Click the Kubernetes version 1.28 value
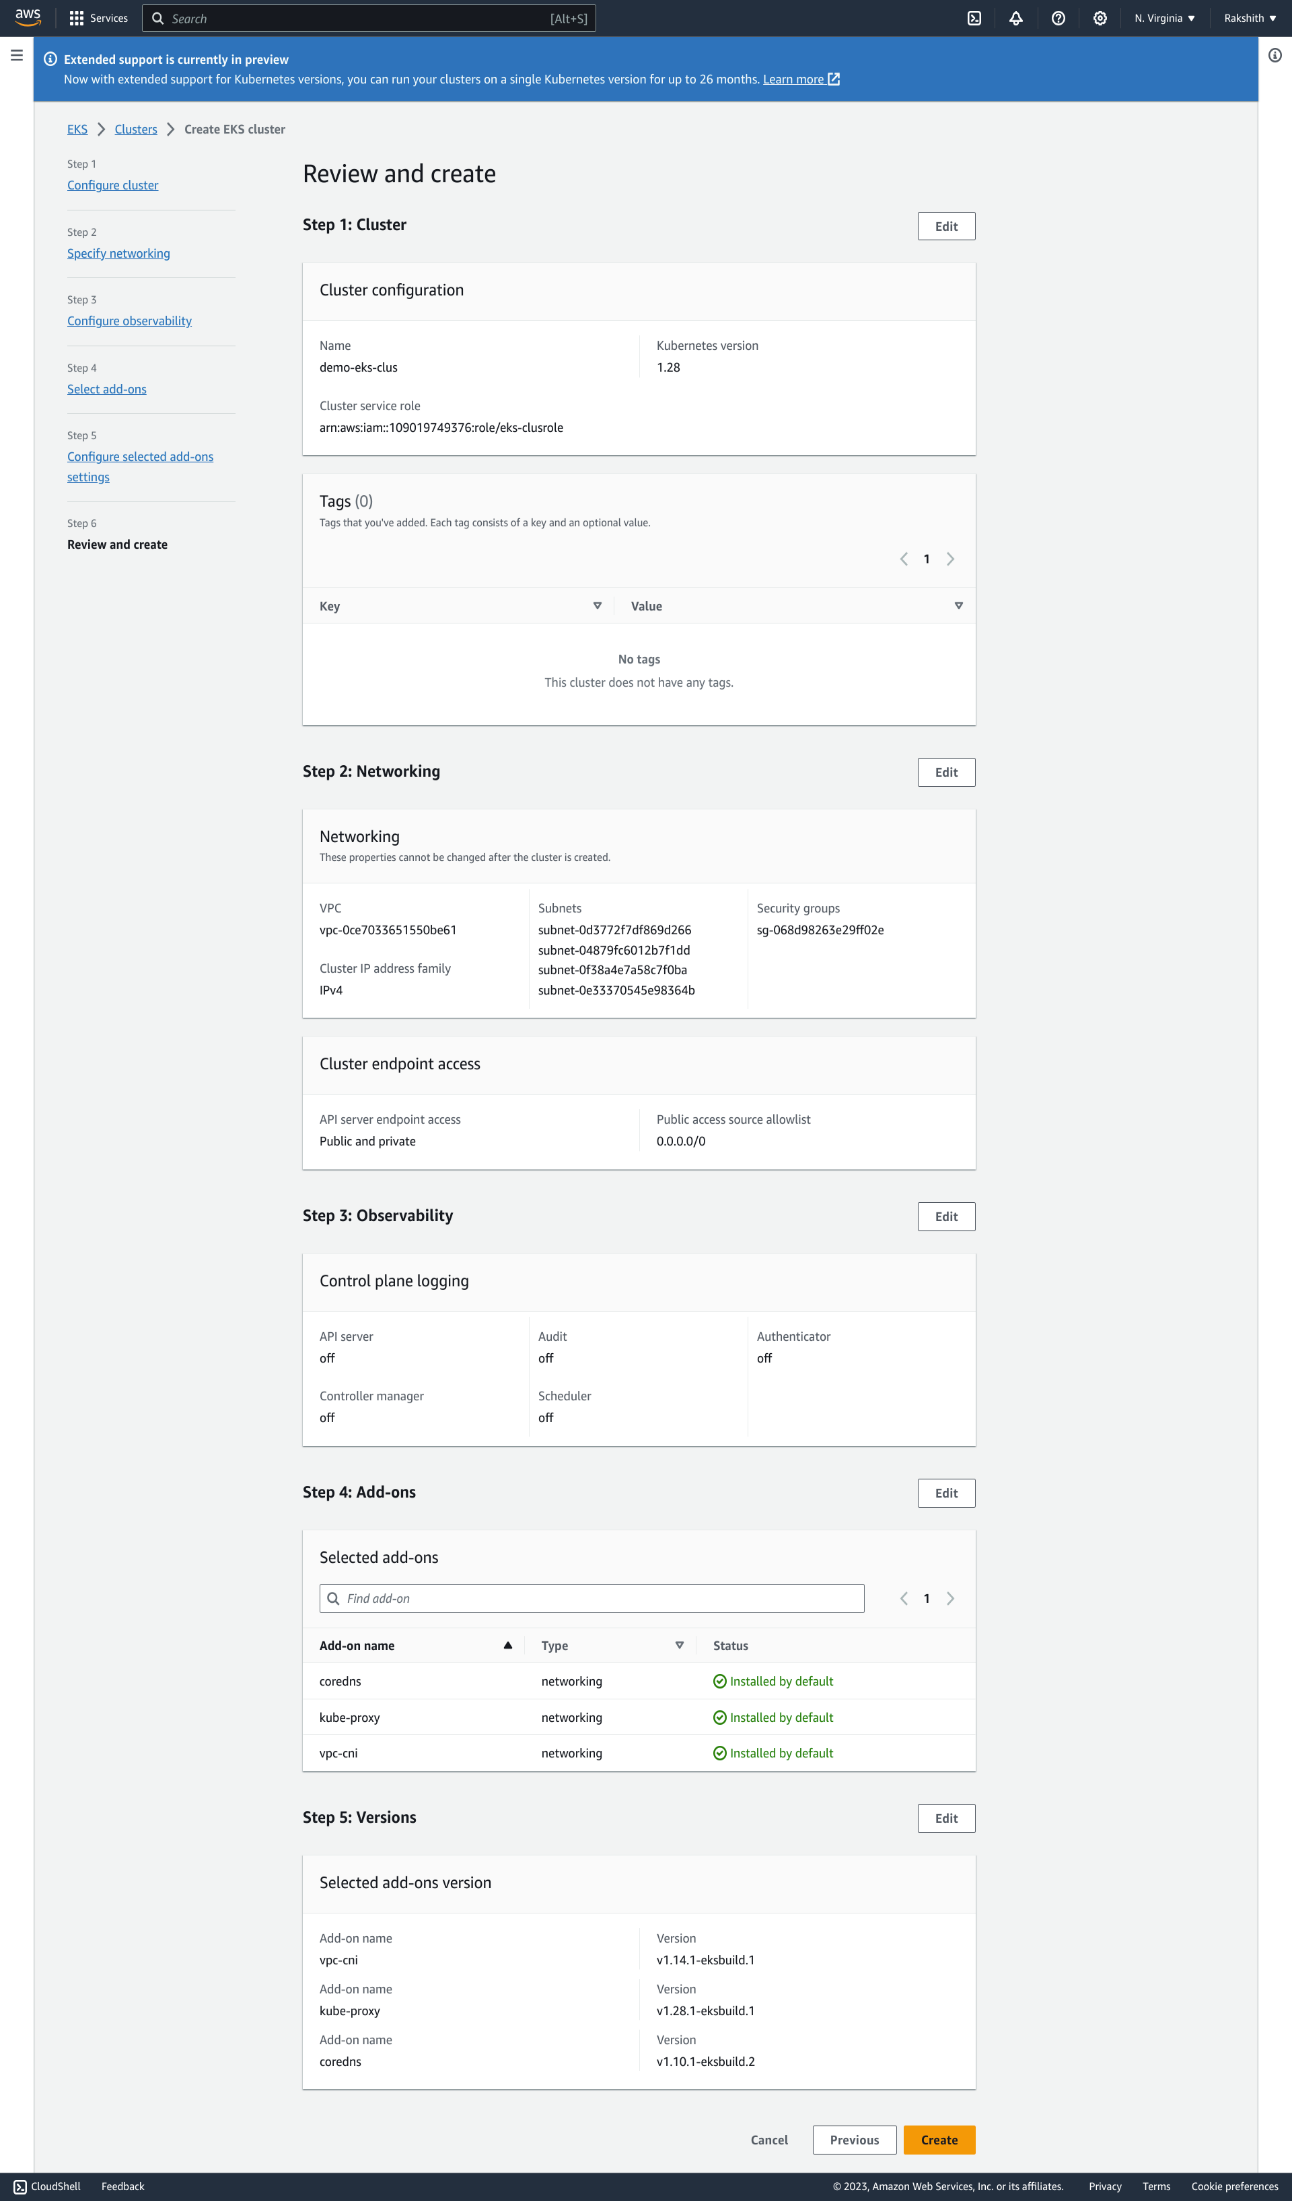 pos(668,367)
